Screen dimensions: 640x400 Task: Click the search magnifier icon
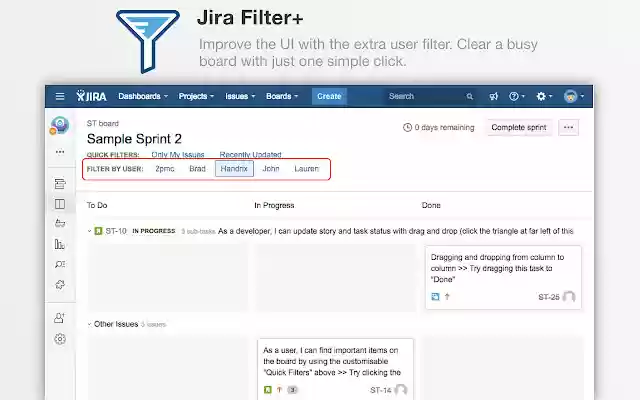(x=469, y=96)
